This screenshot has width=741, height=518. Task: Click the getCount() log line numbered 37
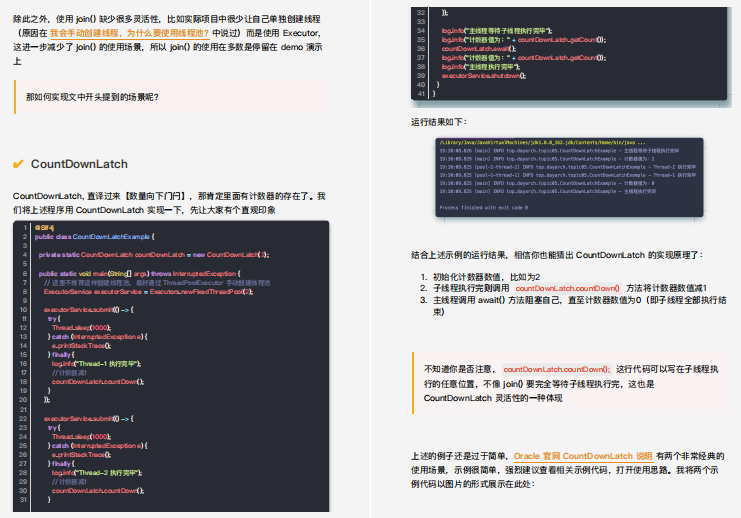(524, 58)
